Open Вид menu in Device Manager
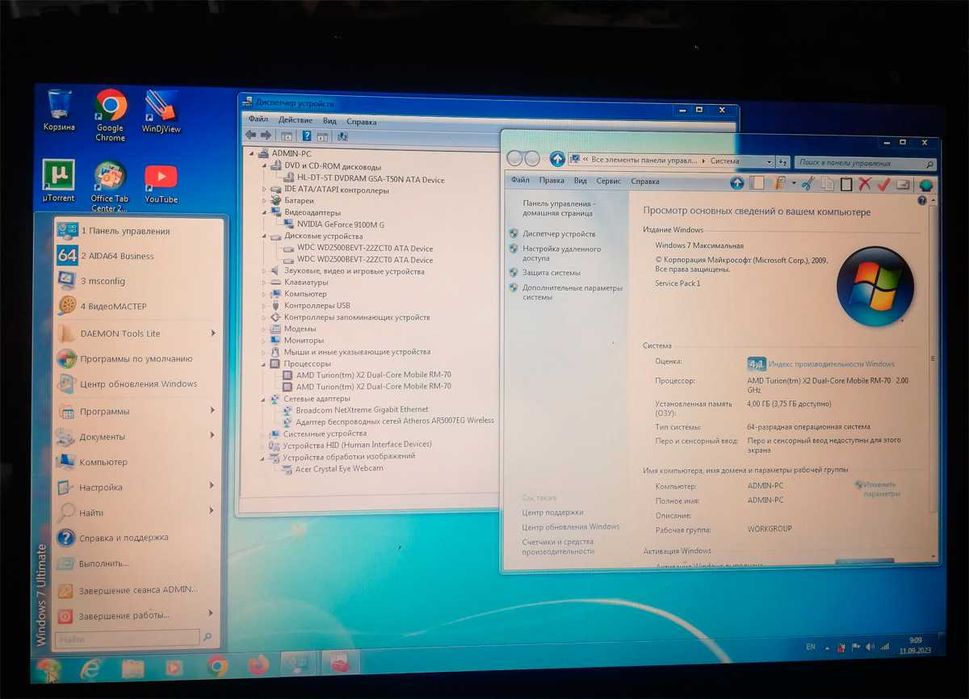 pyautogui.click(x=329, y=121)
